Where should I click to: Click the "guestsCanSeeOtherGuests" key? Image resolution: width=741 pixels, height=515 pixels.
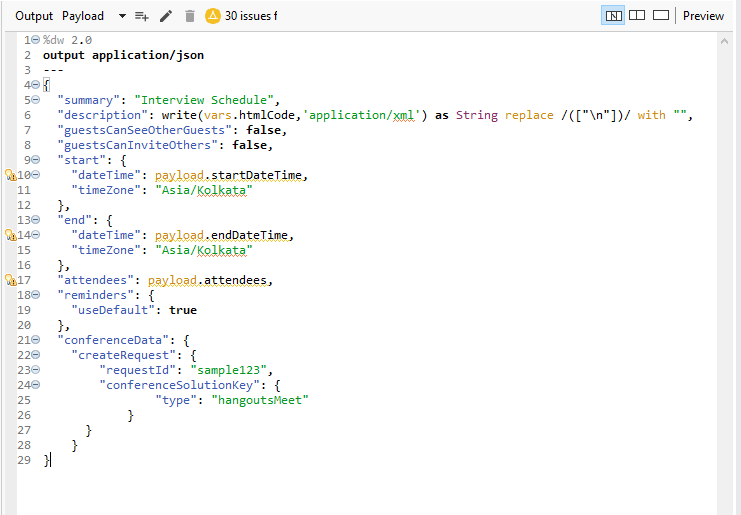click(144, 130)
